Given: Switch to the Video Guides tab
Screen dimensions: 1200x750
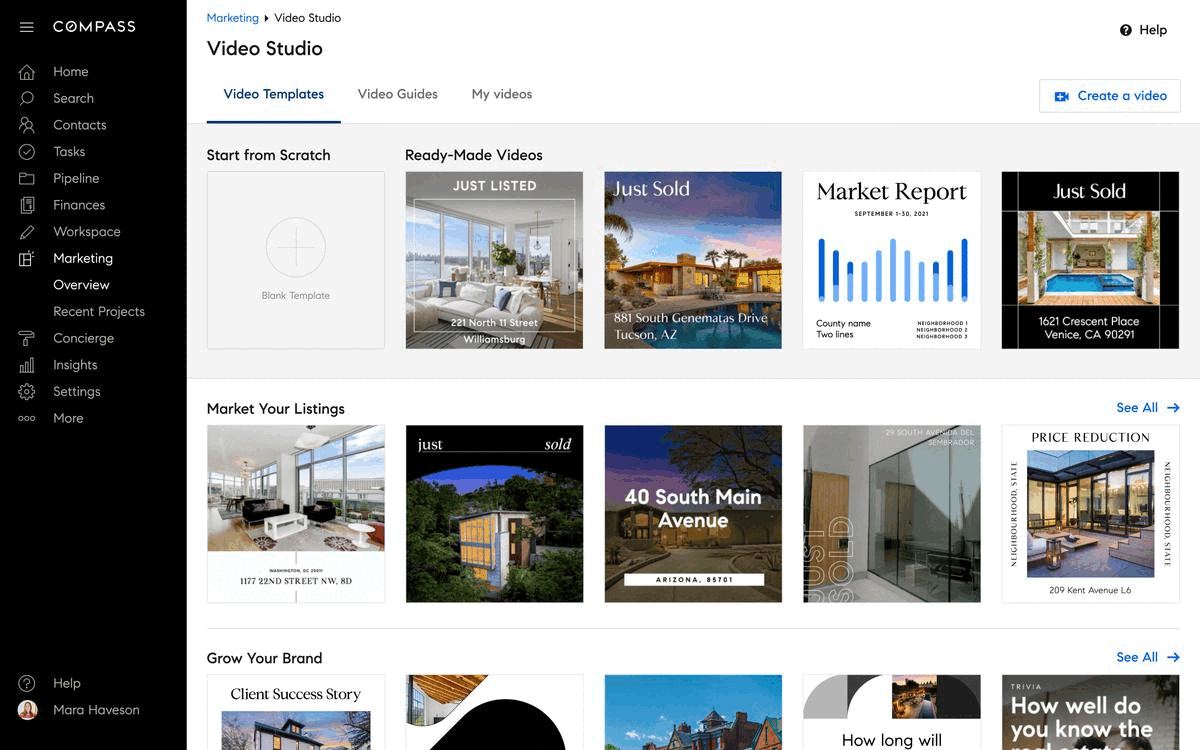Looking at the screenshot, I should (398, 94).
